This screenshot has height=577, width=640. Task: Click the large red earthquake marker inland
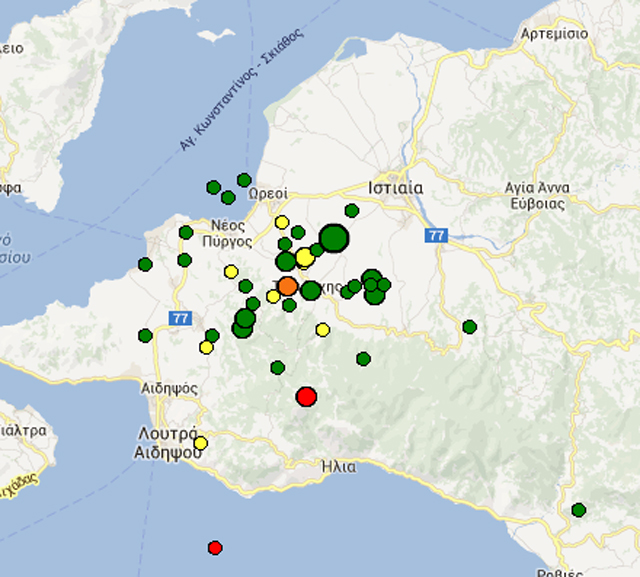306,397
